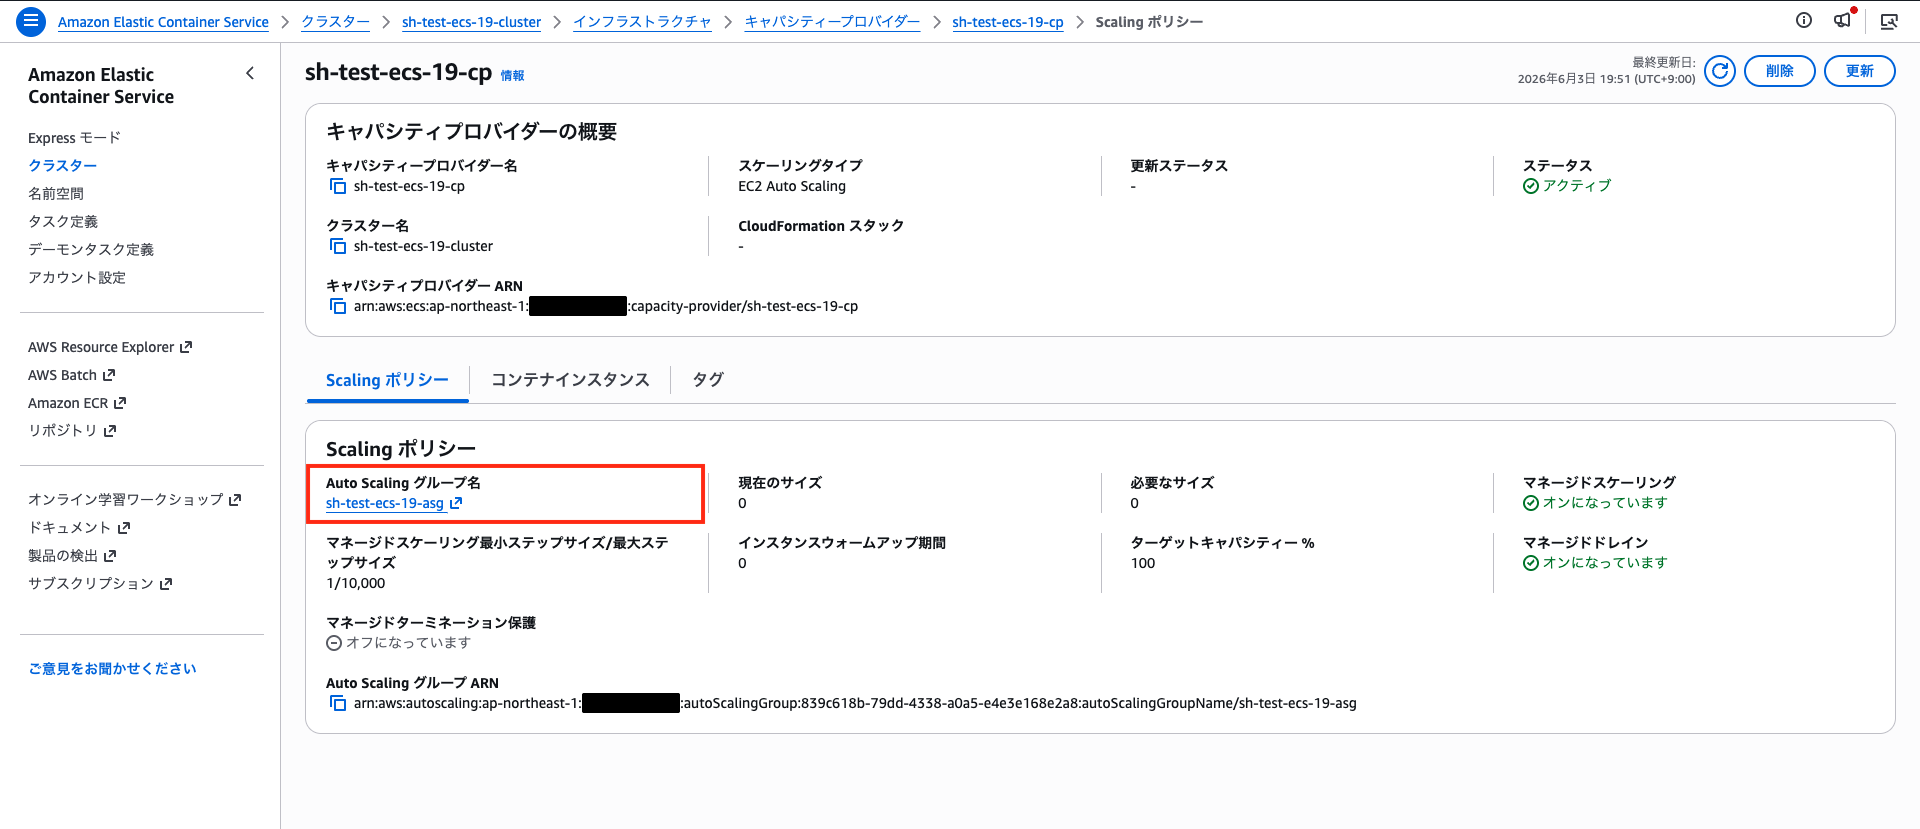
Task: Open オンライン学習ワークショップ link
Action: click(135, 499)
